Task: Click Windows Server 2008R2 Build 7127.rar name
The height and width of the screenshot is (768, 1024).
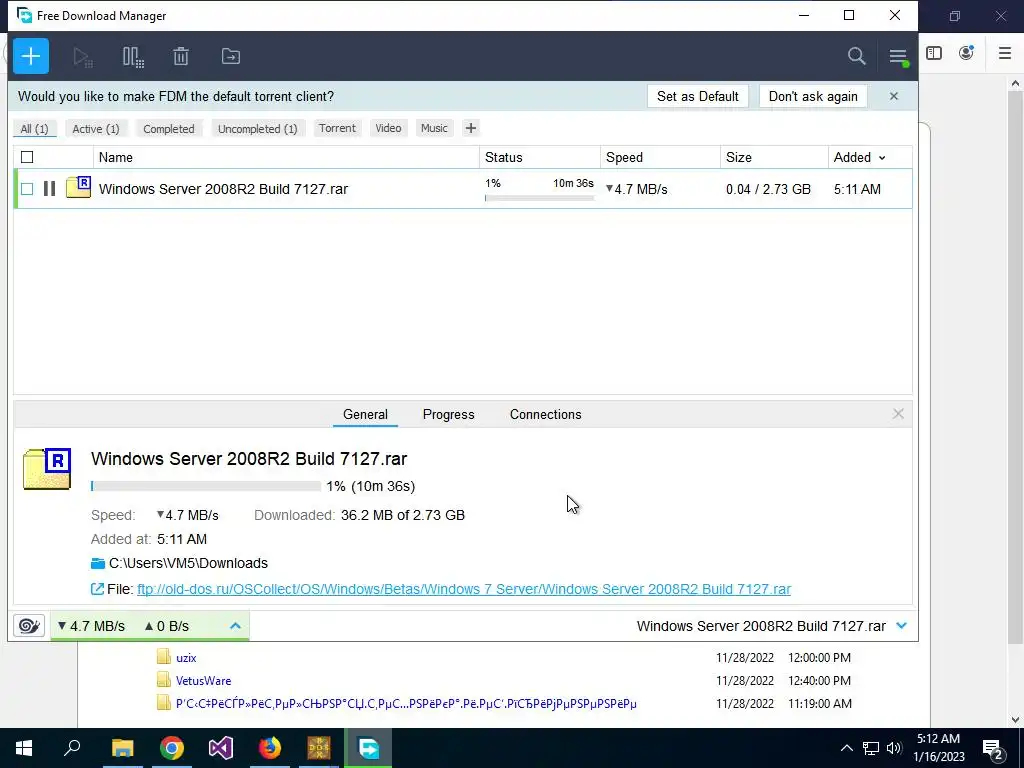Action: coord(223,189)
